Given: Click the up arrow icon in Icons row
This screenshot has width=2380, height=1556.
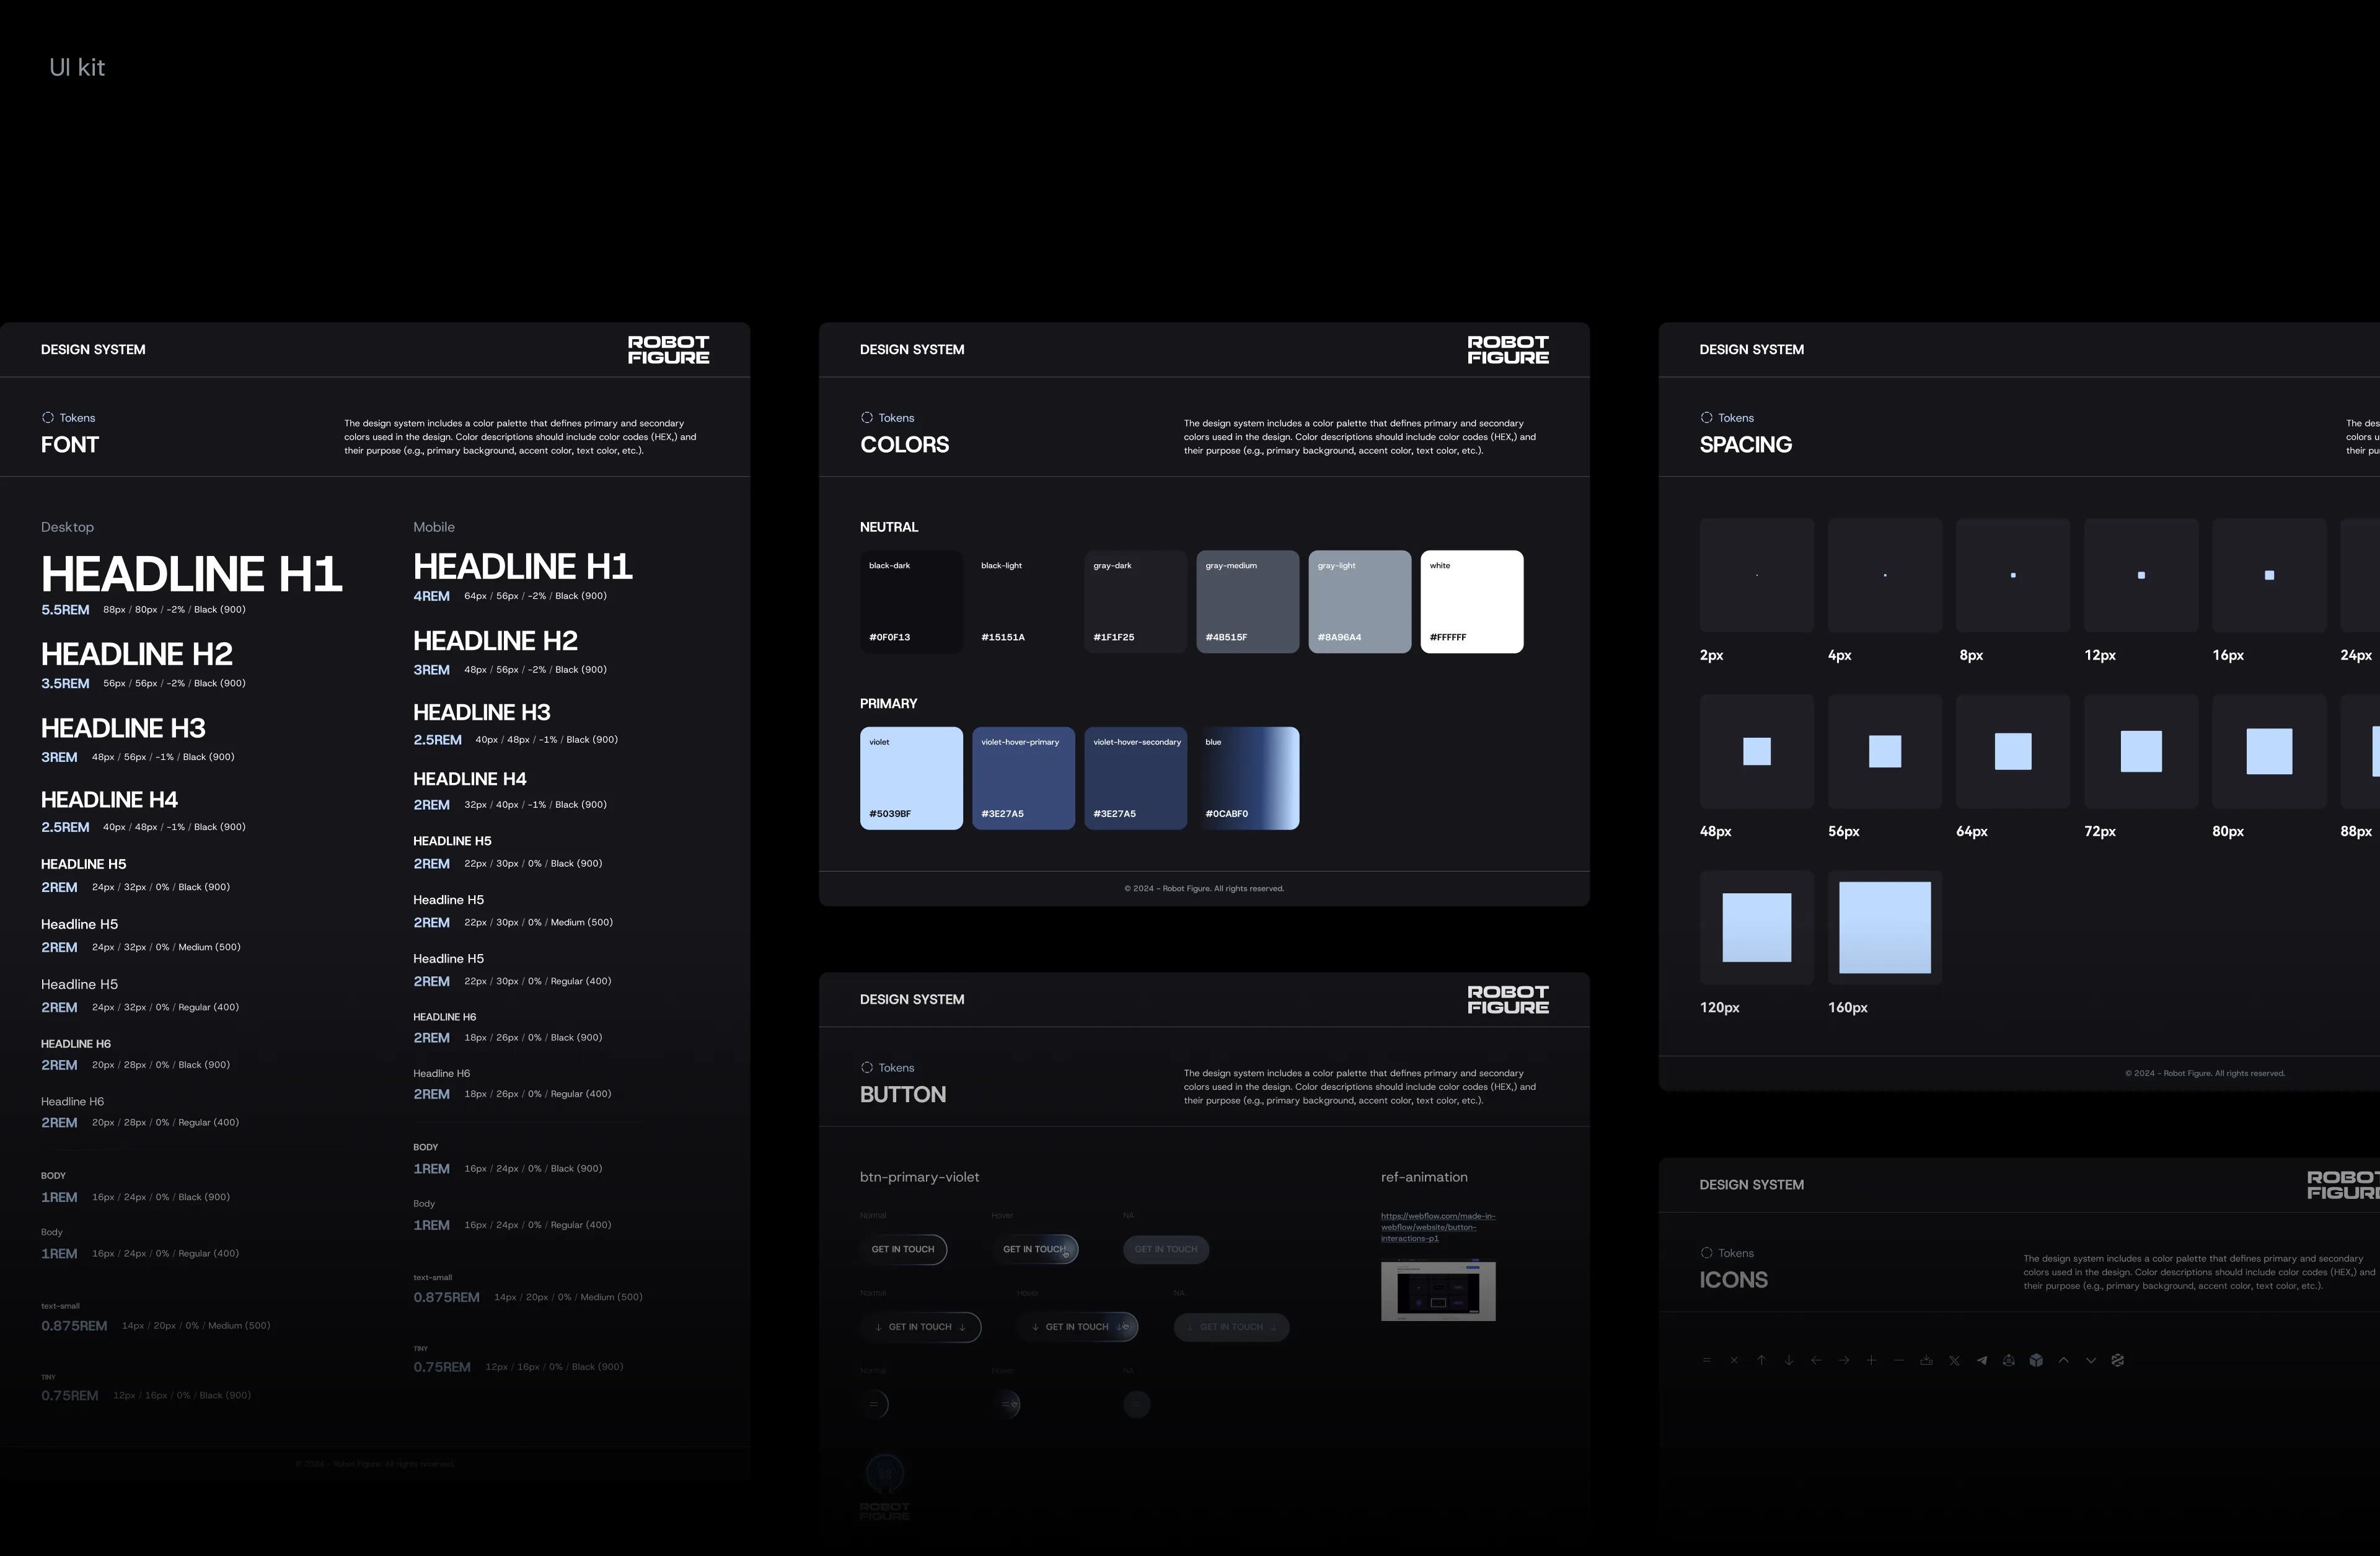Looking at the screenshot, I should (x=1761, y=1360).
